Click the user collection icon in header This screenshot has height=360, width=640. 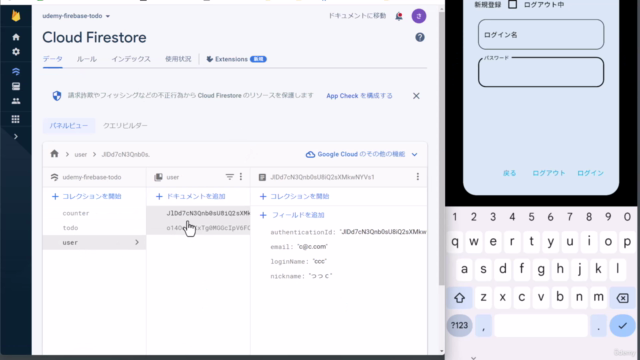tap(158, 177)
